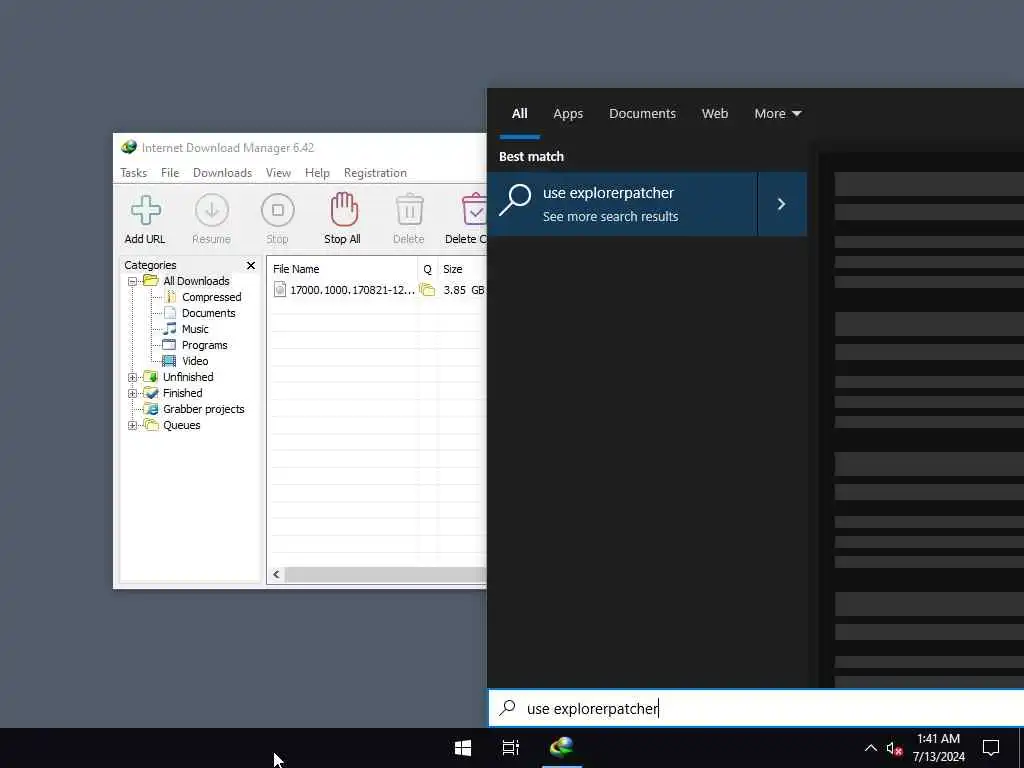Open the More dropdown in search

click(778, 114)
